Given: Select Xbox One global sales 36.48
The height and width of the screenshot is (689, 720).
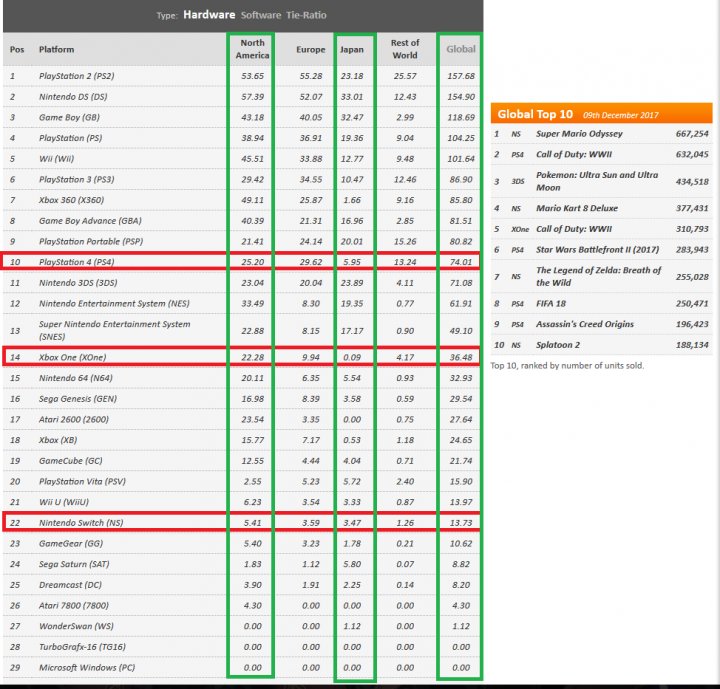Looking at the screenshot, I should [x=461, y=357].
